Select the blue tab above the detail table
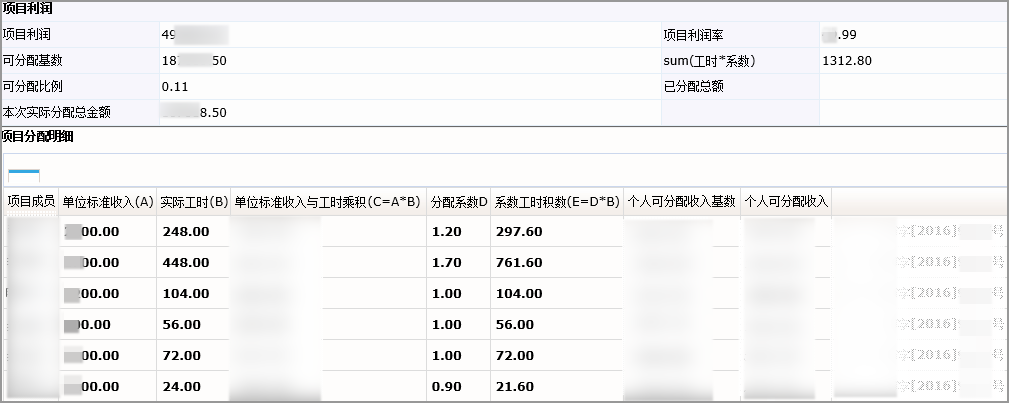The height and width of the screenshot is (403, 1009). pos(24,175)
